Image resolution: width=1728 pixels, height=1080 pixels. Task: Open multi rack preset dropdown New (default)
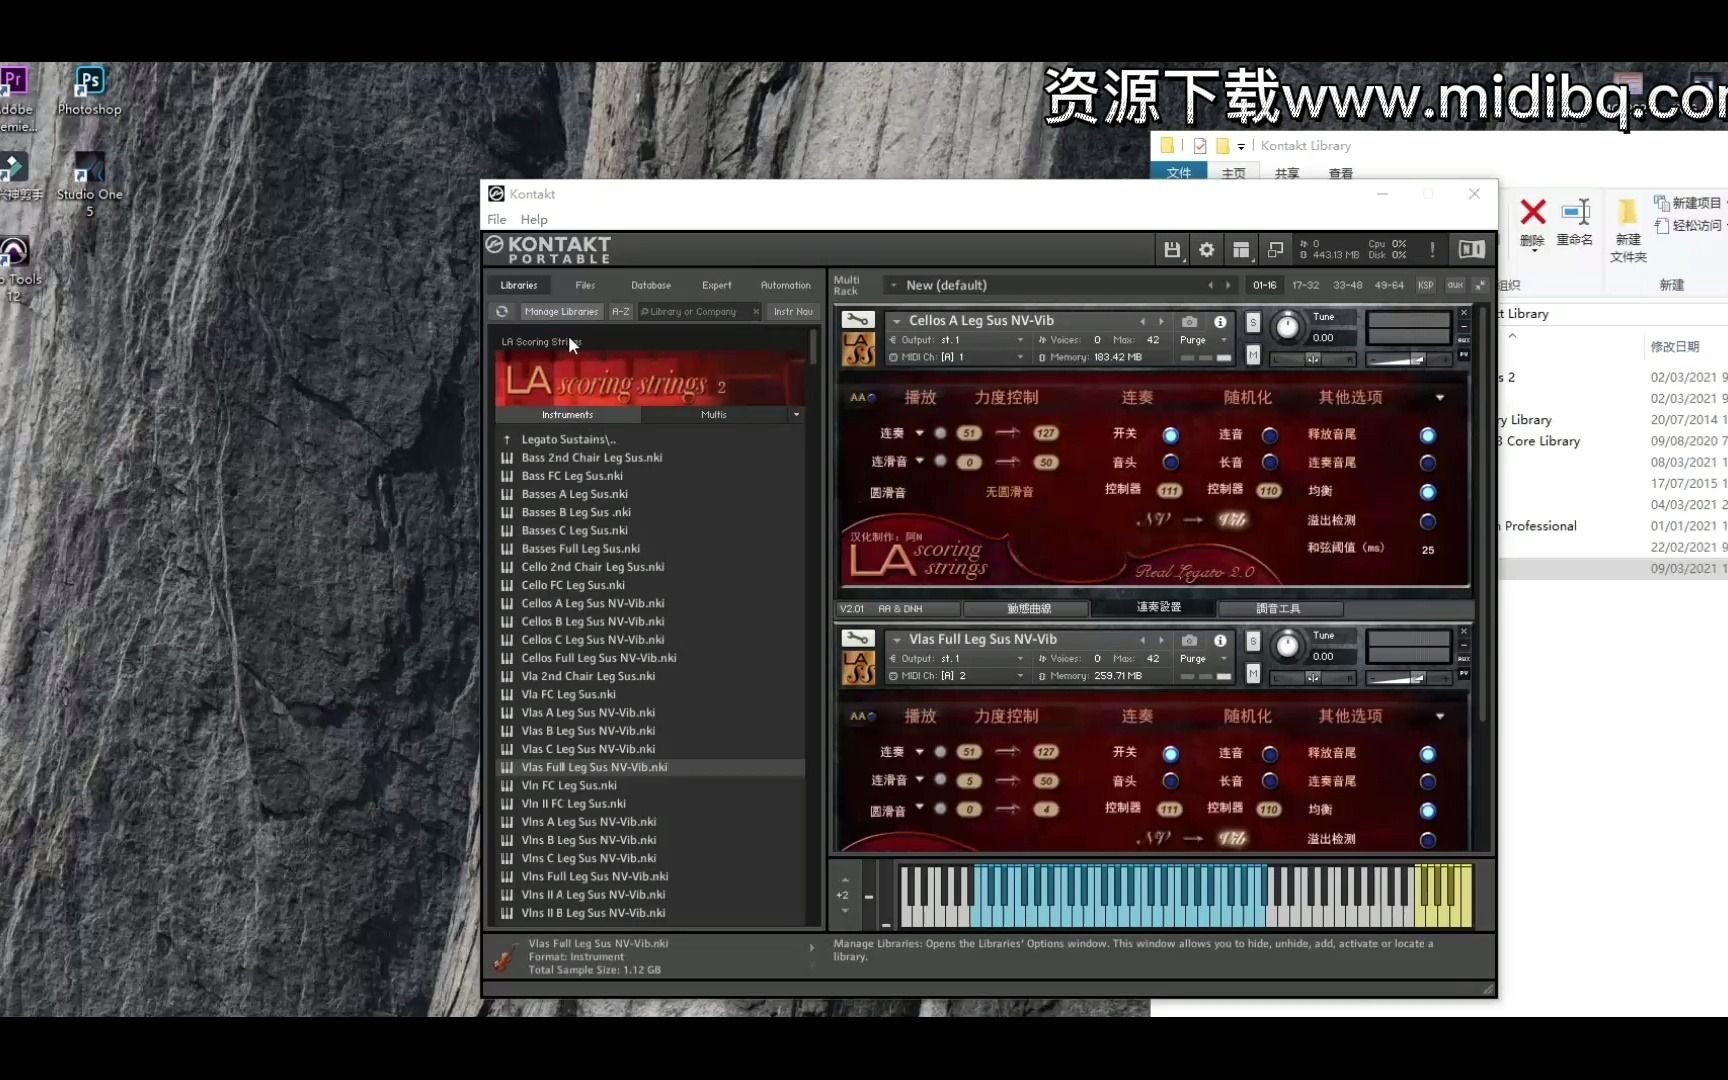(893, 286)
